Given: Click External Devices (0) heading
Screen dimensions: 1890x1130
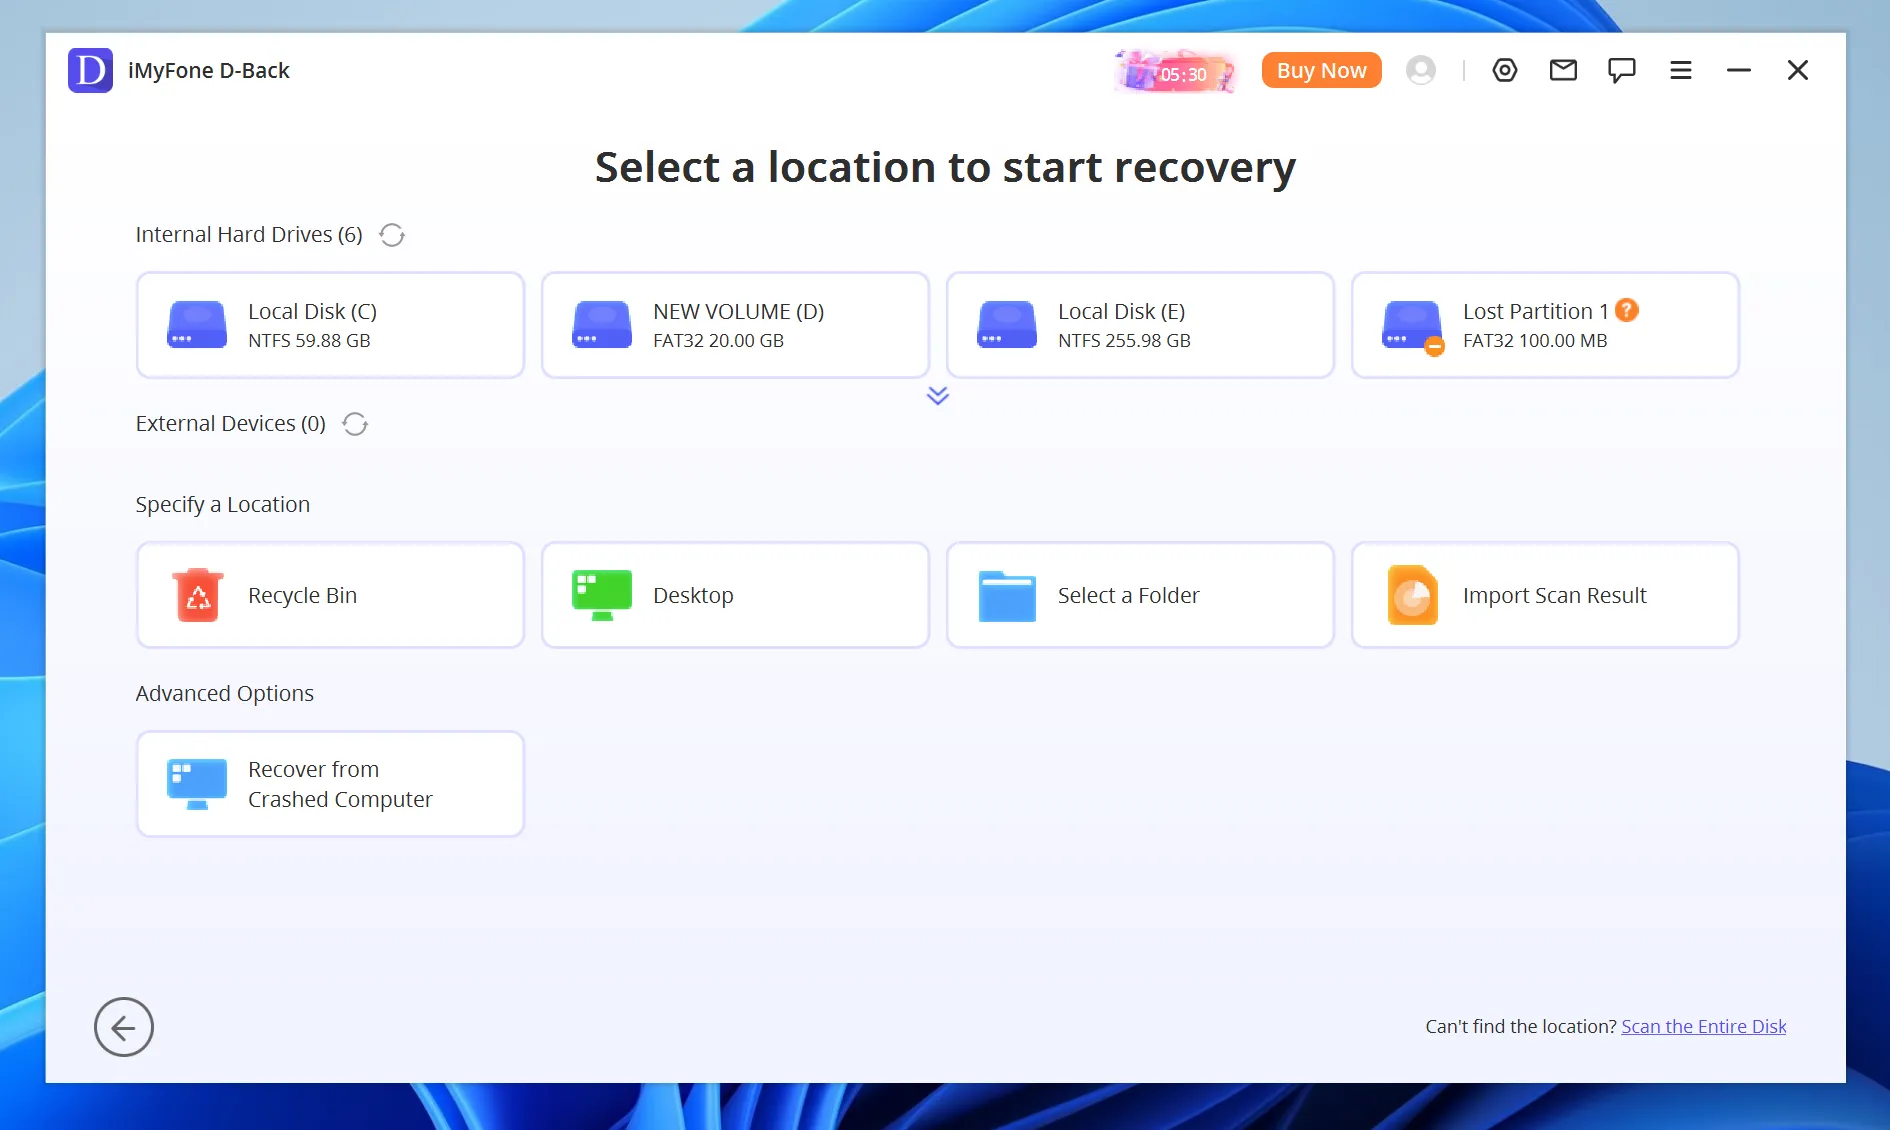Looking at the screenshot, I should pos(231,424).
